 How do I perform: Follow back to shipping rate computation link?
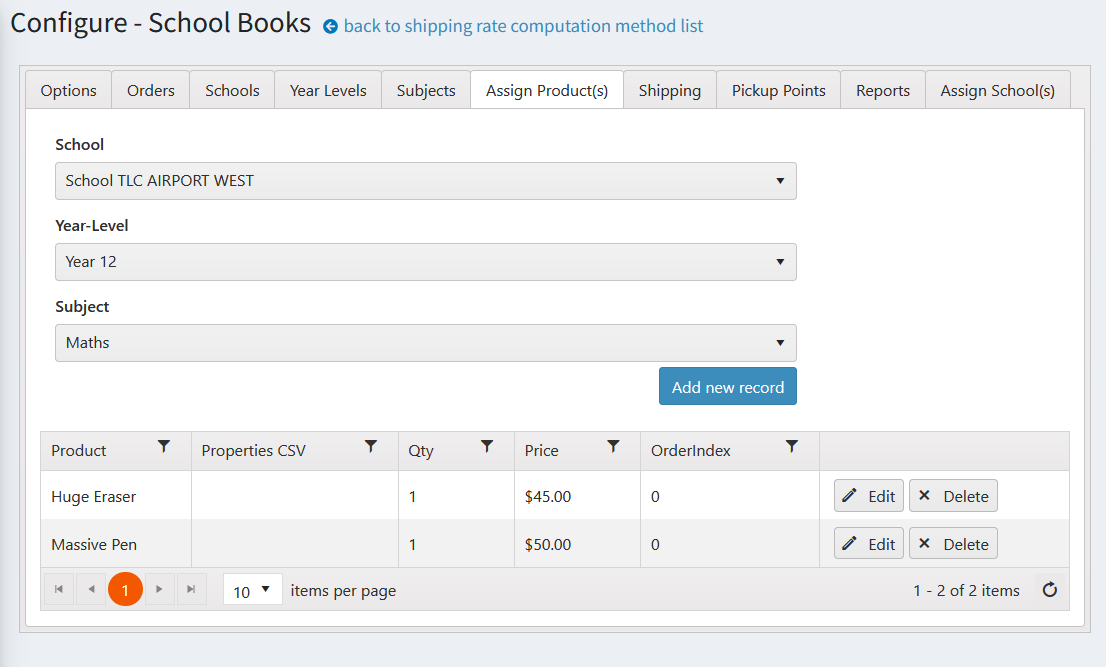point(522,26)
